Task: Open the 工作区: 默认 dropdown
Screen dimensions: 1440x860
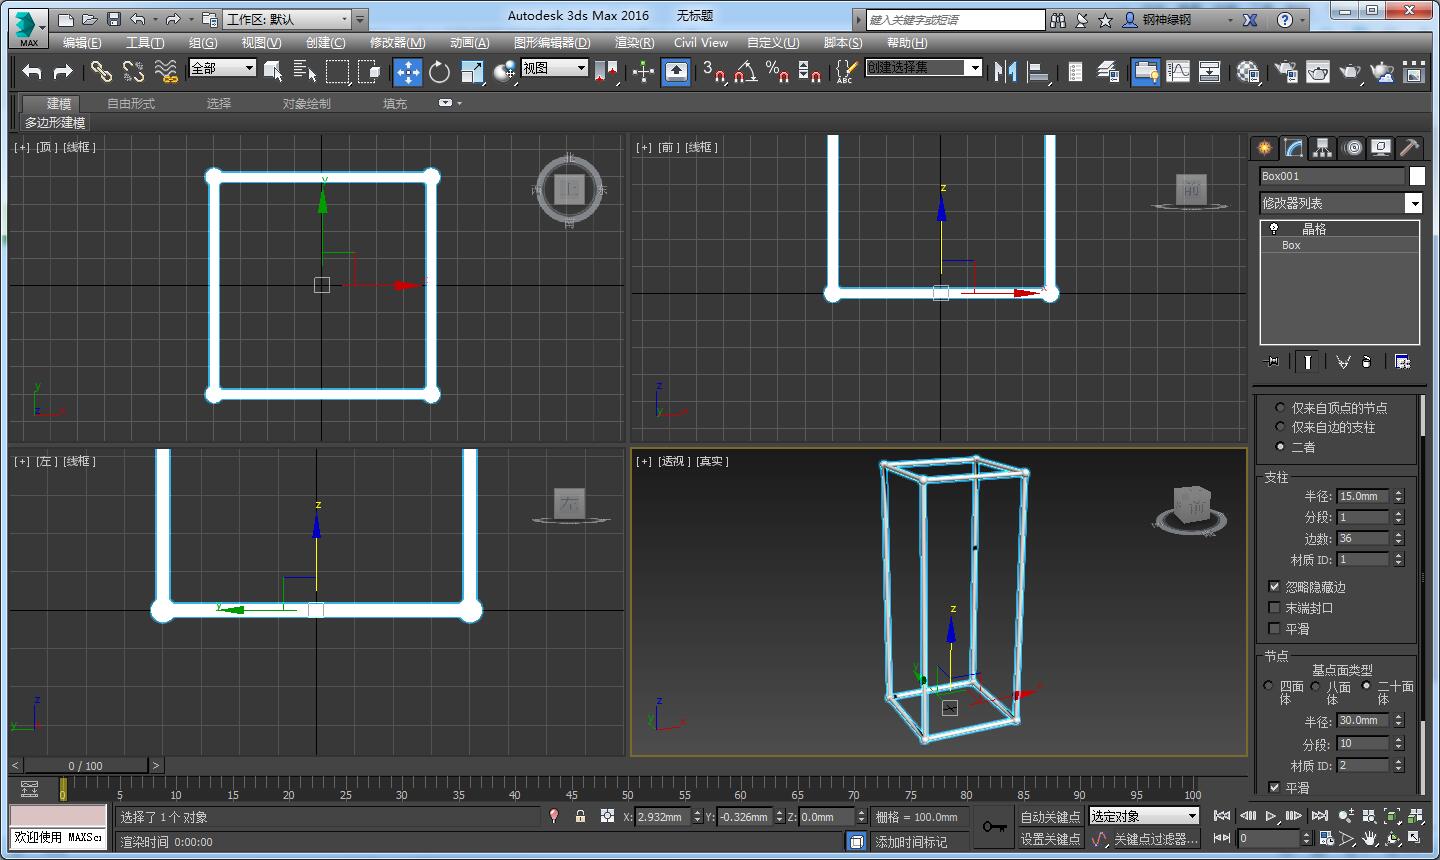Action: click(x=287, y=19)
